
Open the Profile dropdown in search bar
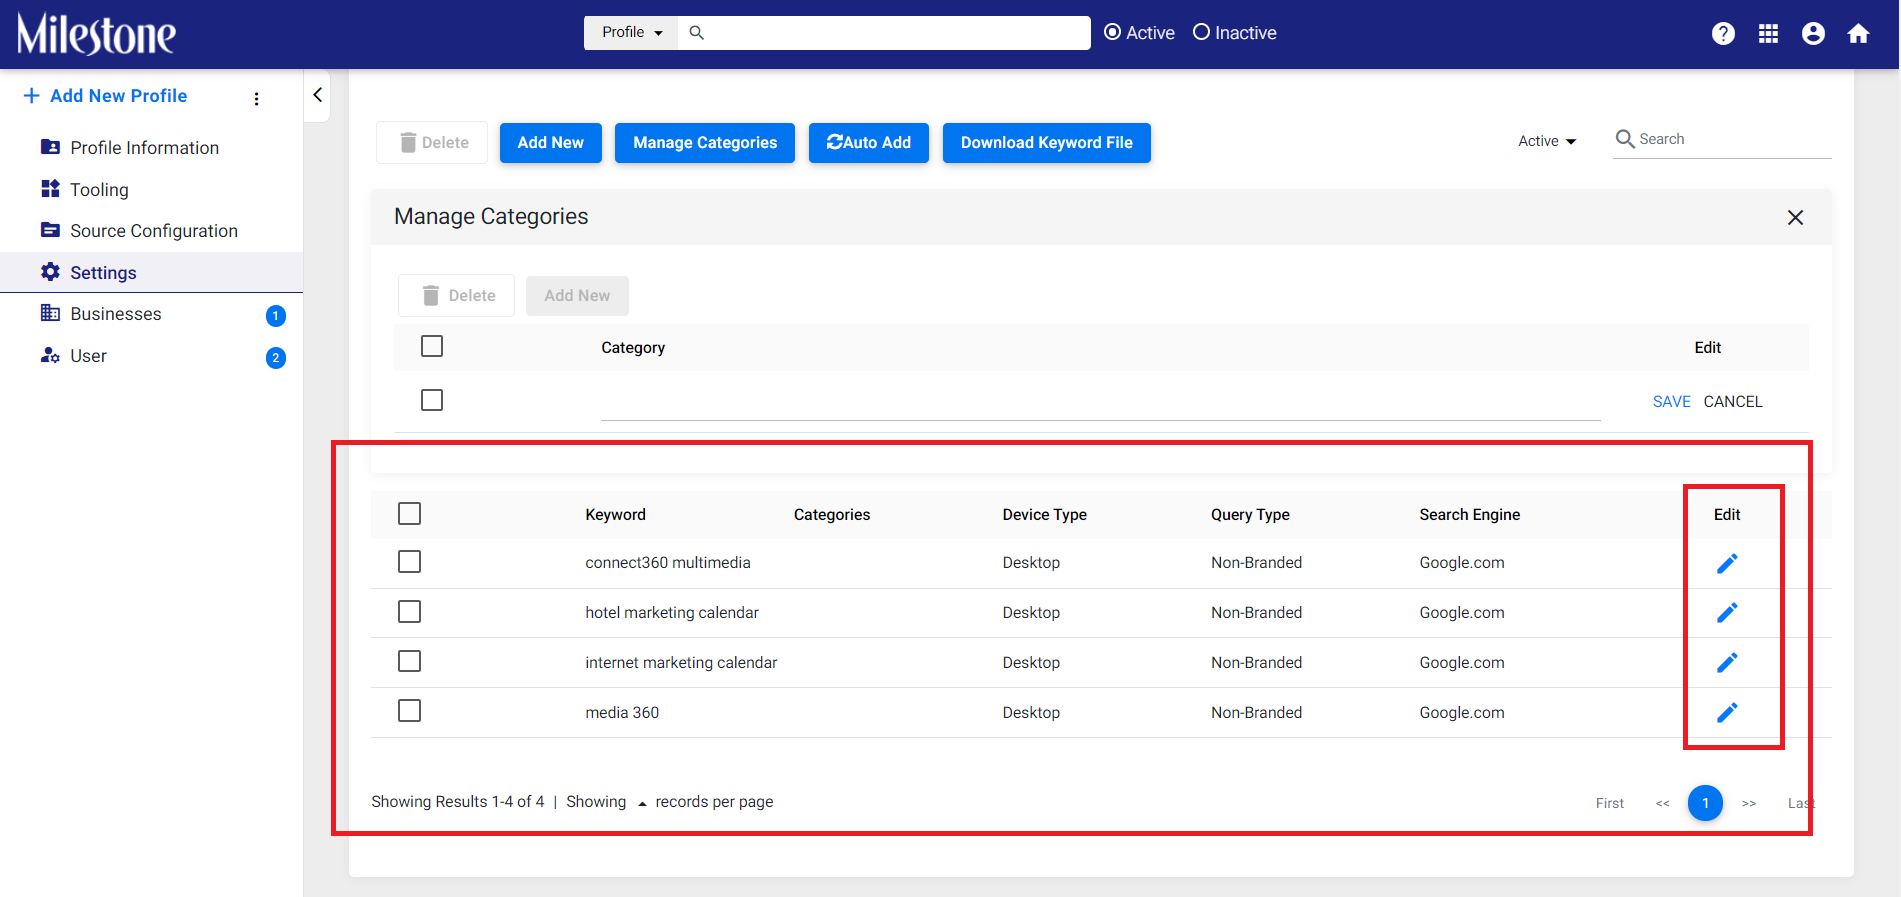pyautogui.click(x=631, y=33)
